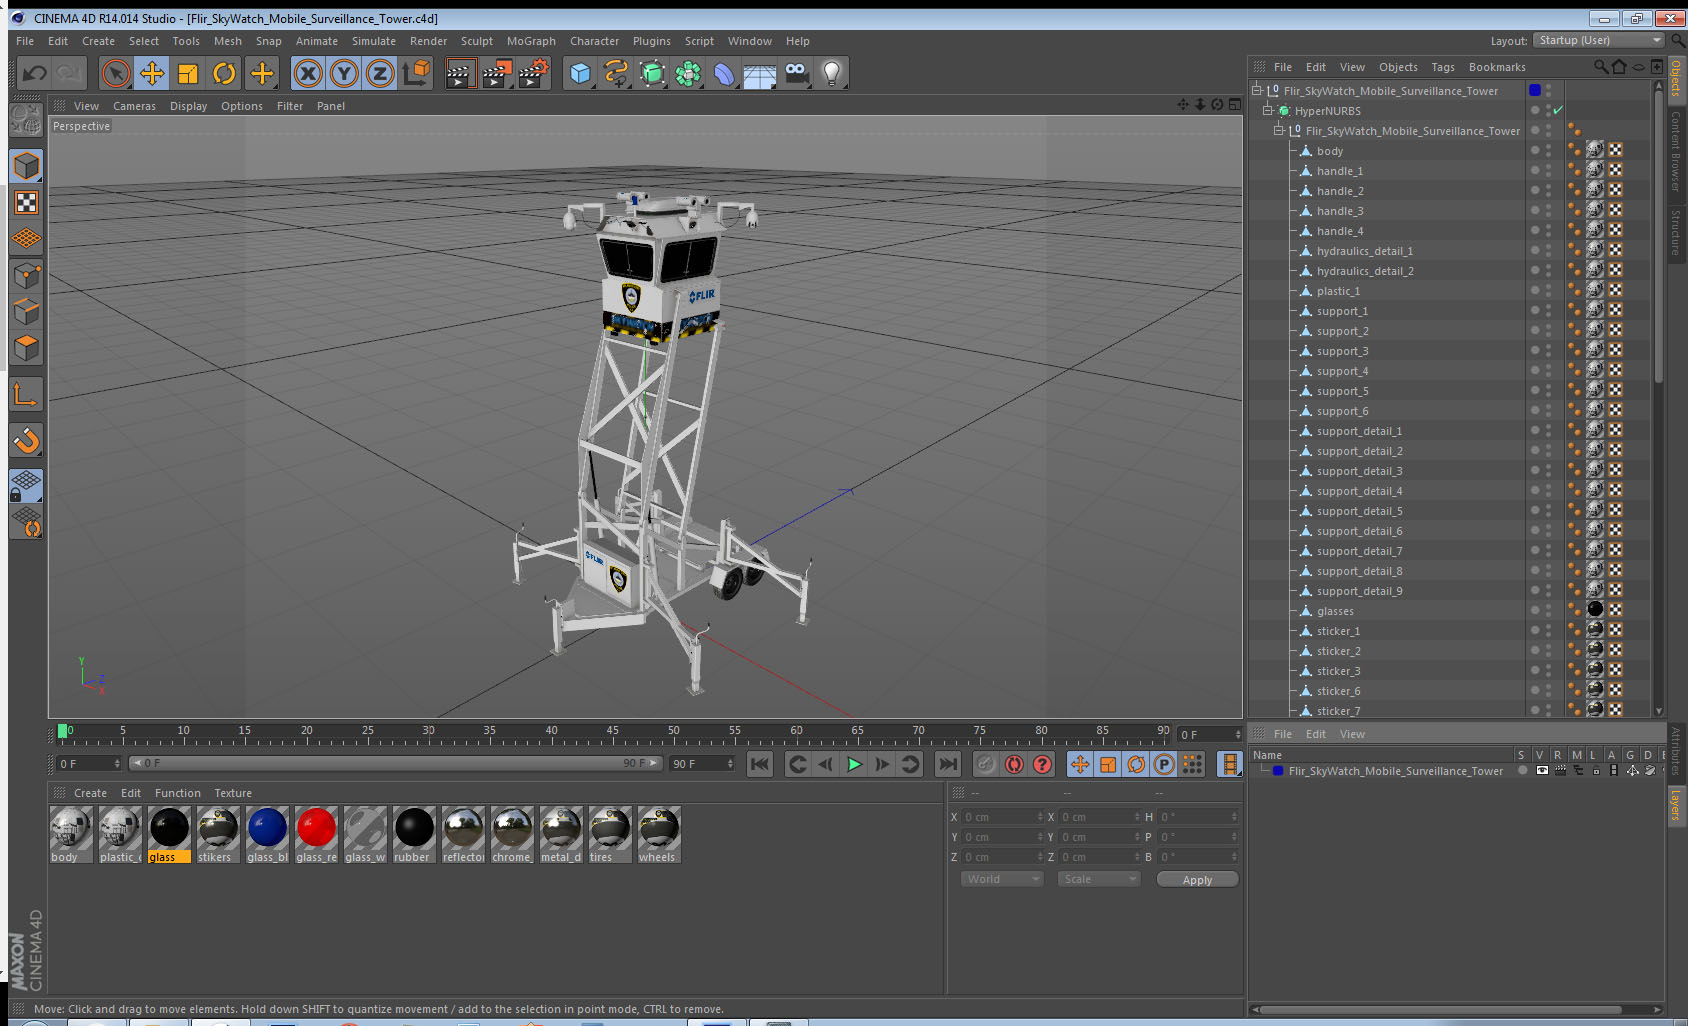
Task: Open the array modeling objects icon
Action: pyautogui.click(x=688, y=73)
